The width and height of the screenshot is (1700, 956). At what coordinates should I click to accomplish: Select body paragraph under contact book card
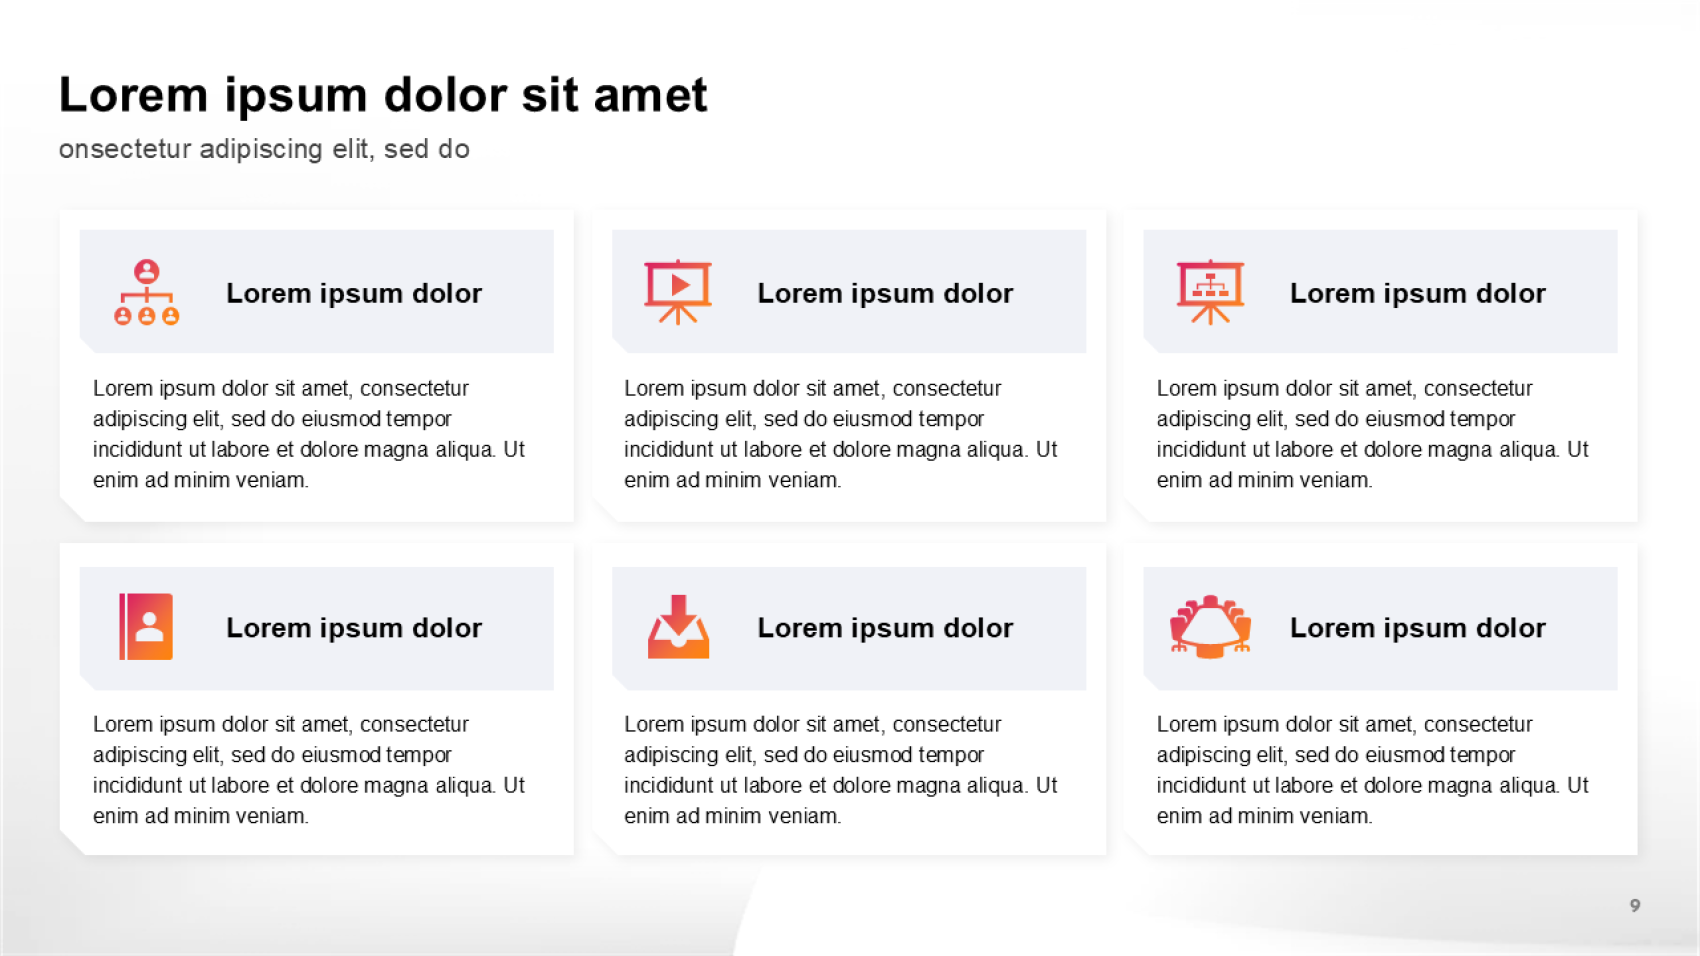coord(309,770)
